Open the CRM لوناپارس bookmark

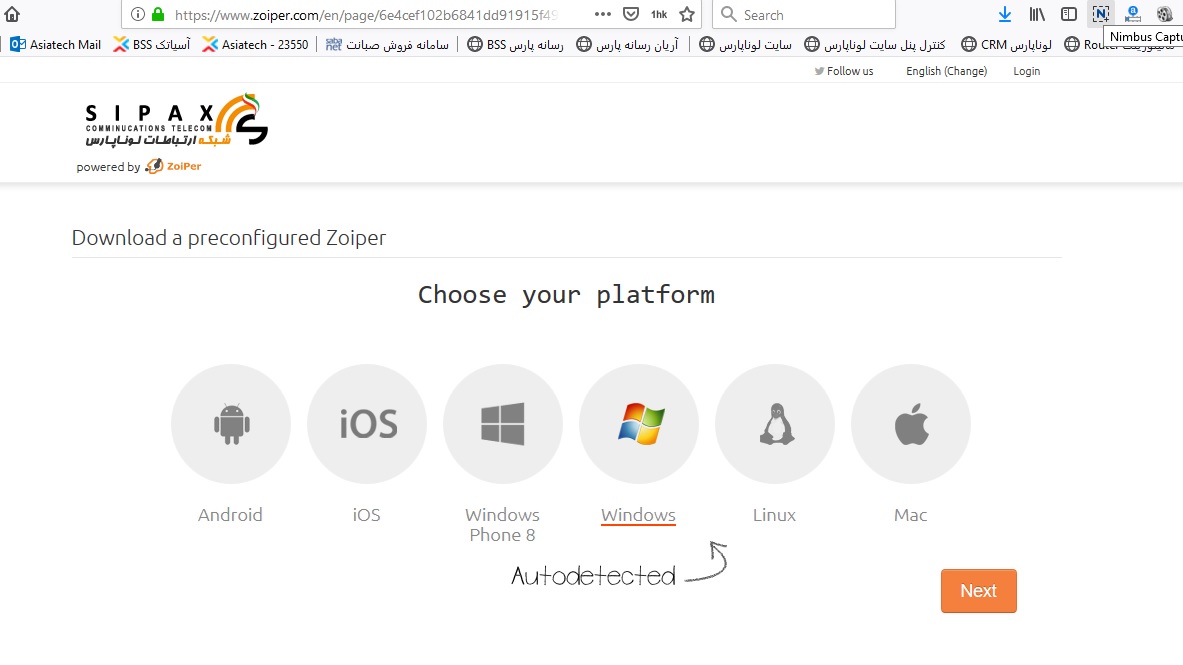coord(1006,45)
